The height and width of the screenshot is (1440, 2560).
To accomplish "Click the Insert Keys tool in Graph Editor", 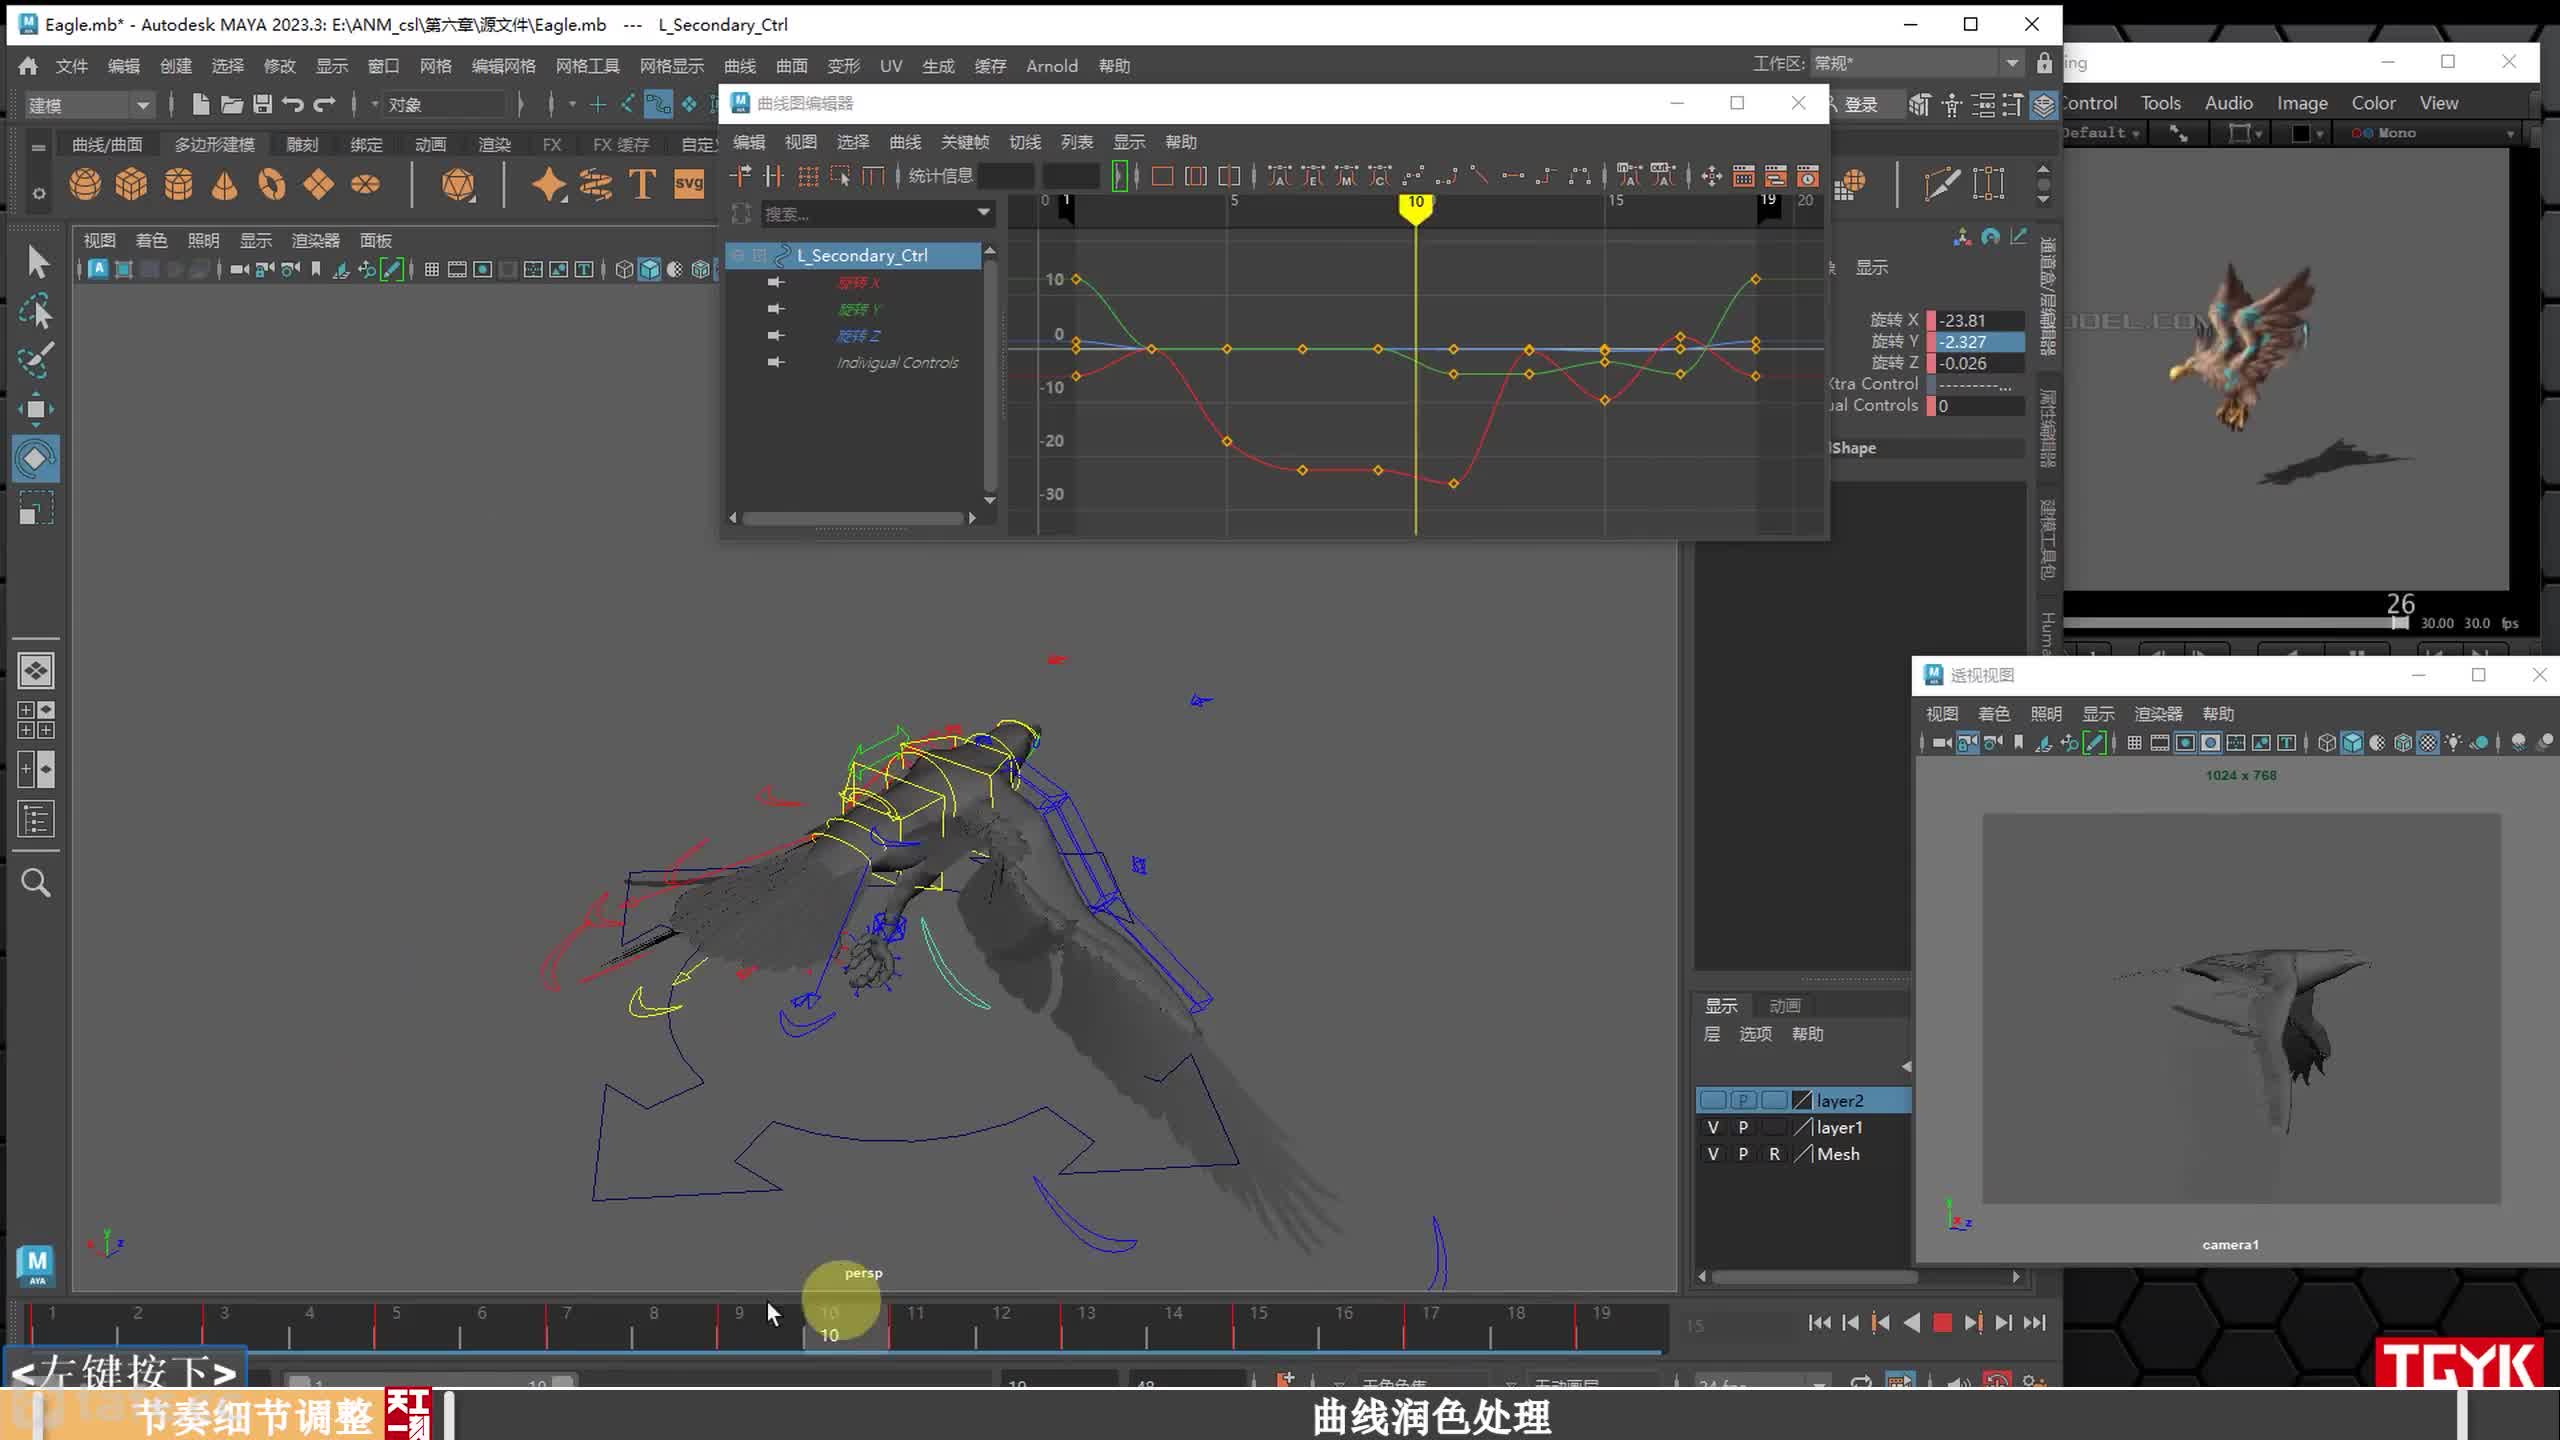I will coord(774,177).
